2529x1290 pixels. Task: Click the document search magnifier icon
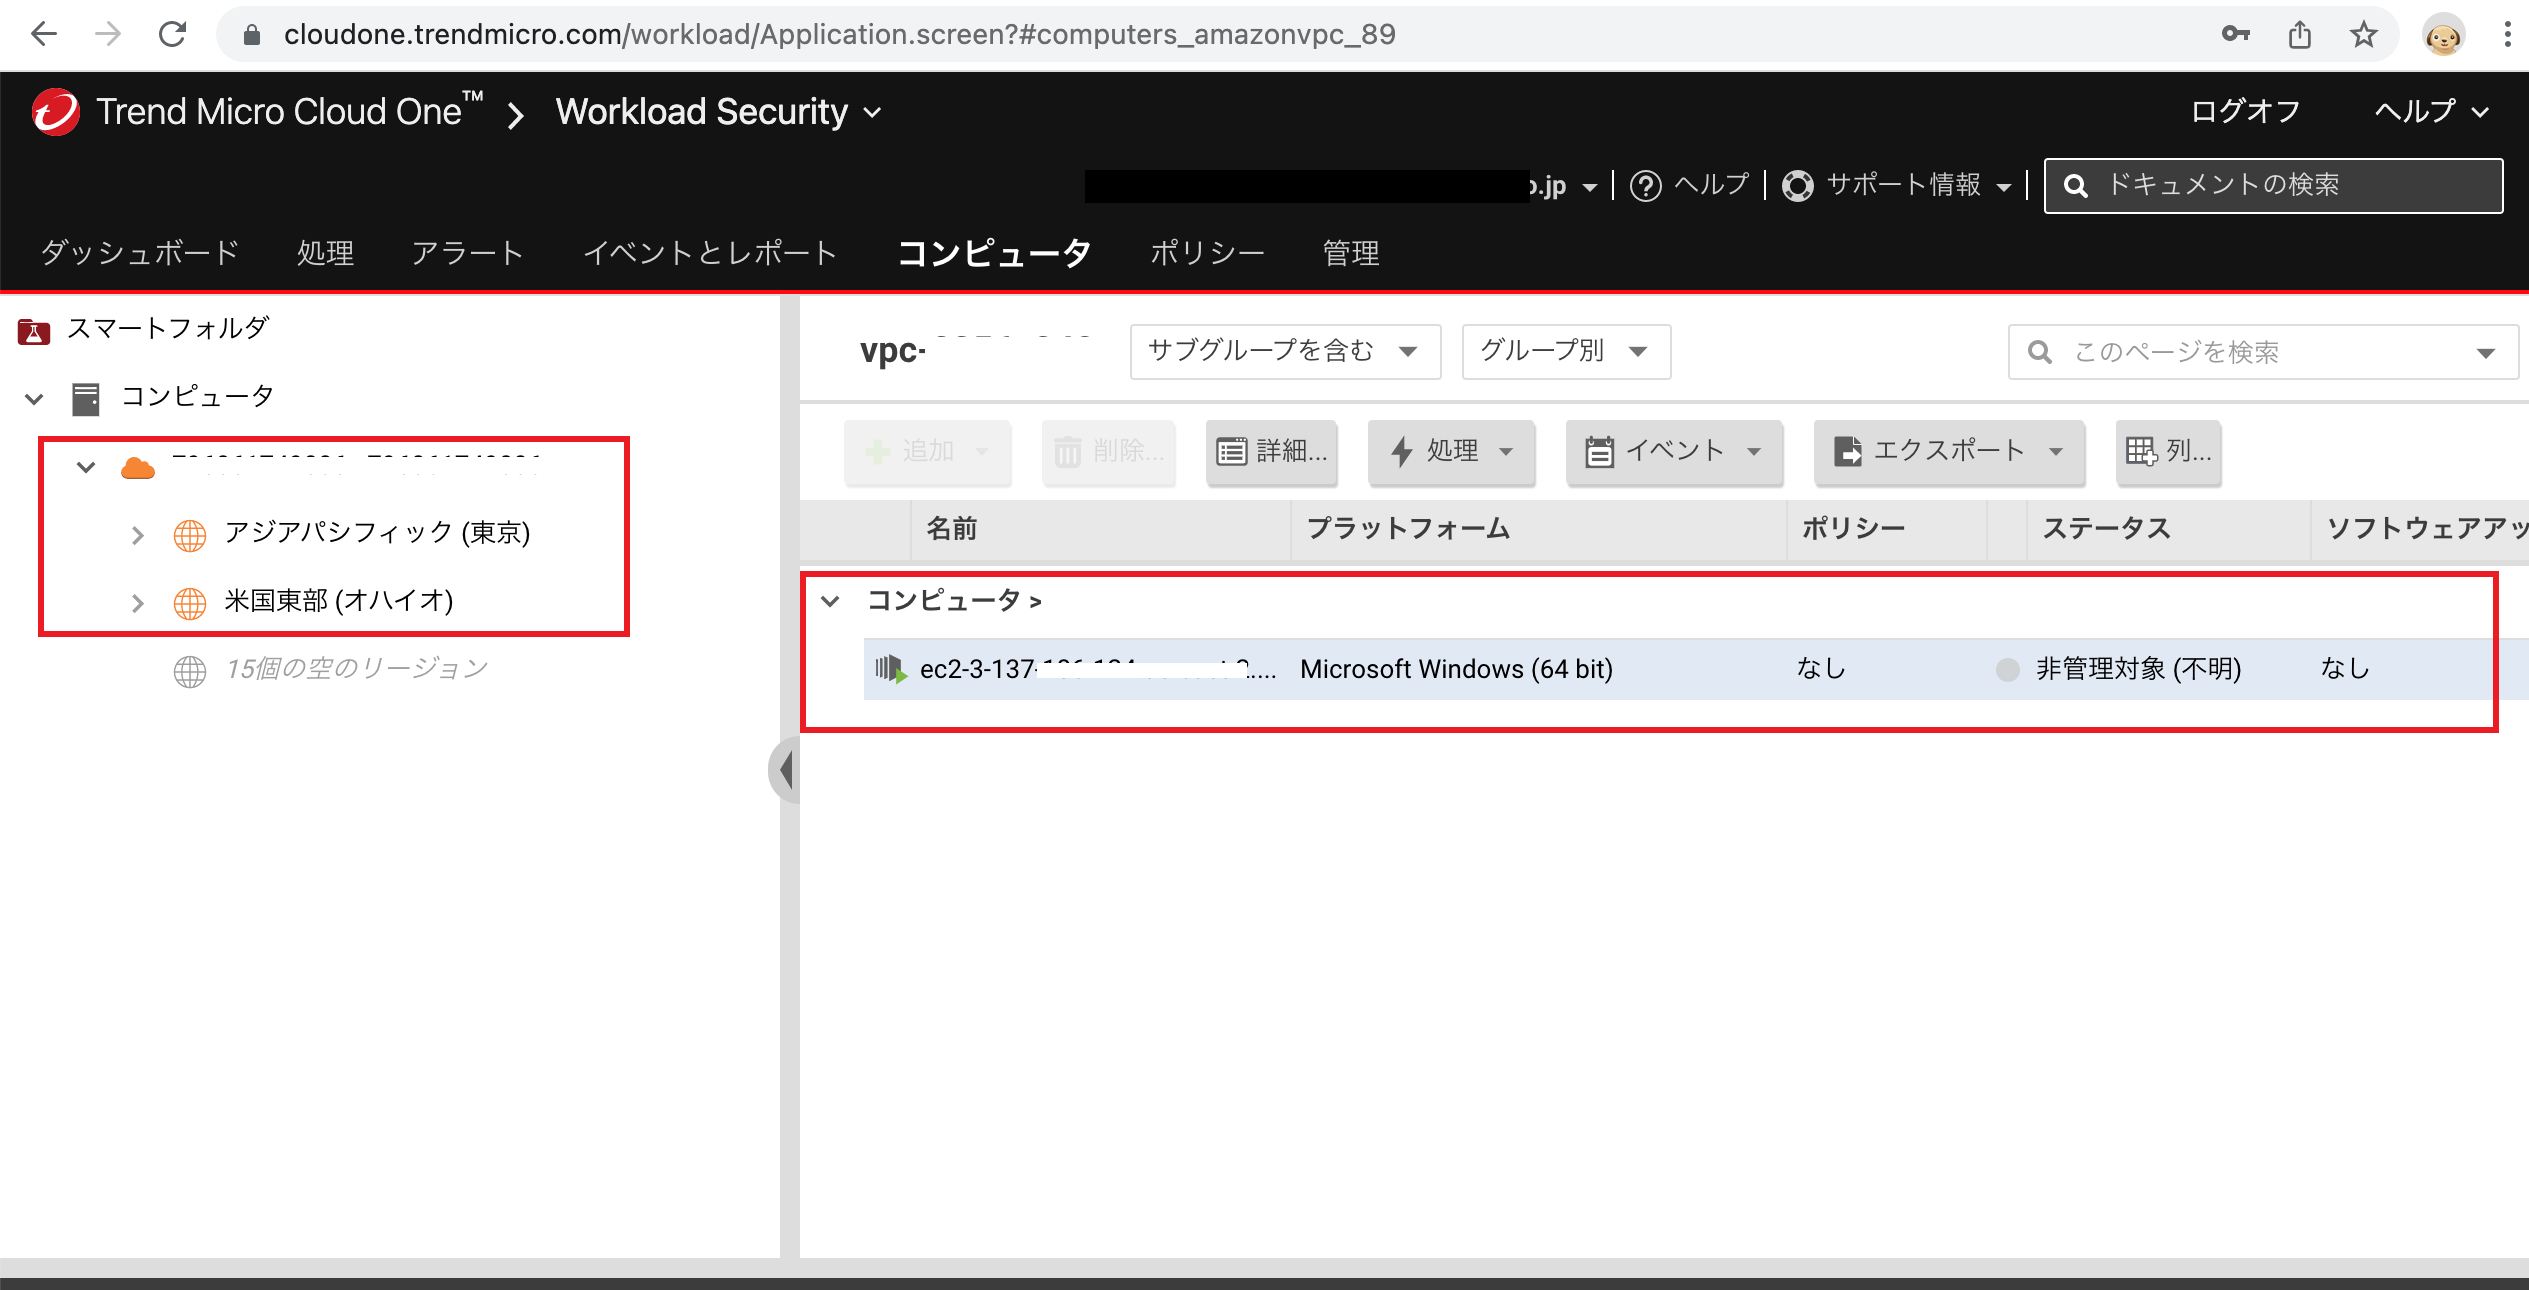coord(2076,186)
